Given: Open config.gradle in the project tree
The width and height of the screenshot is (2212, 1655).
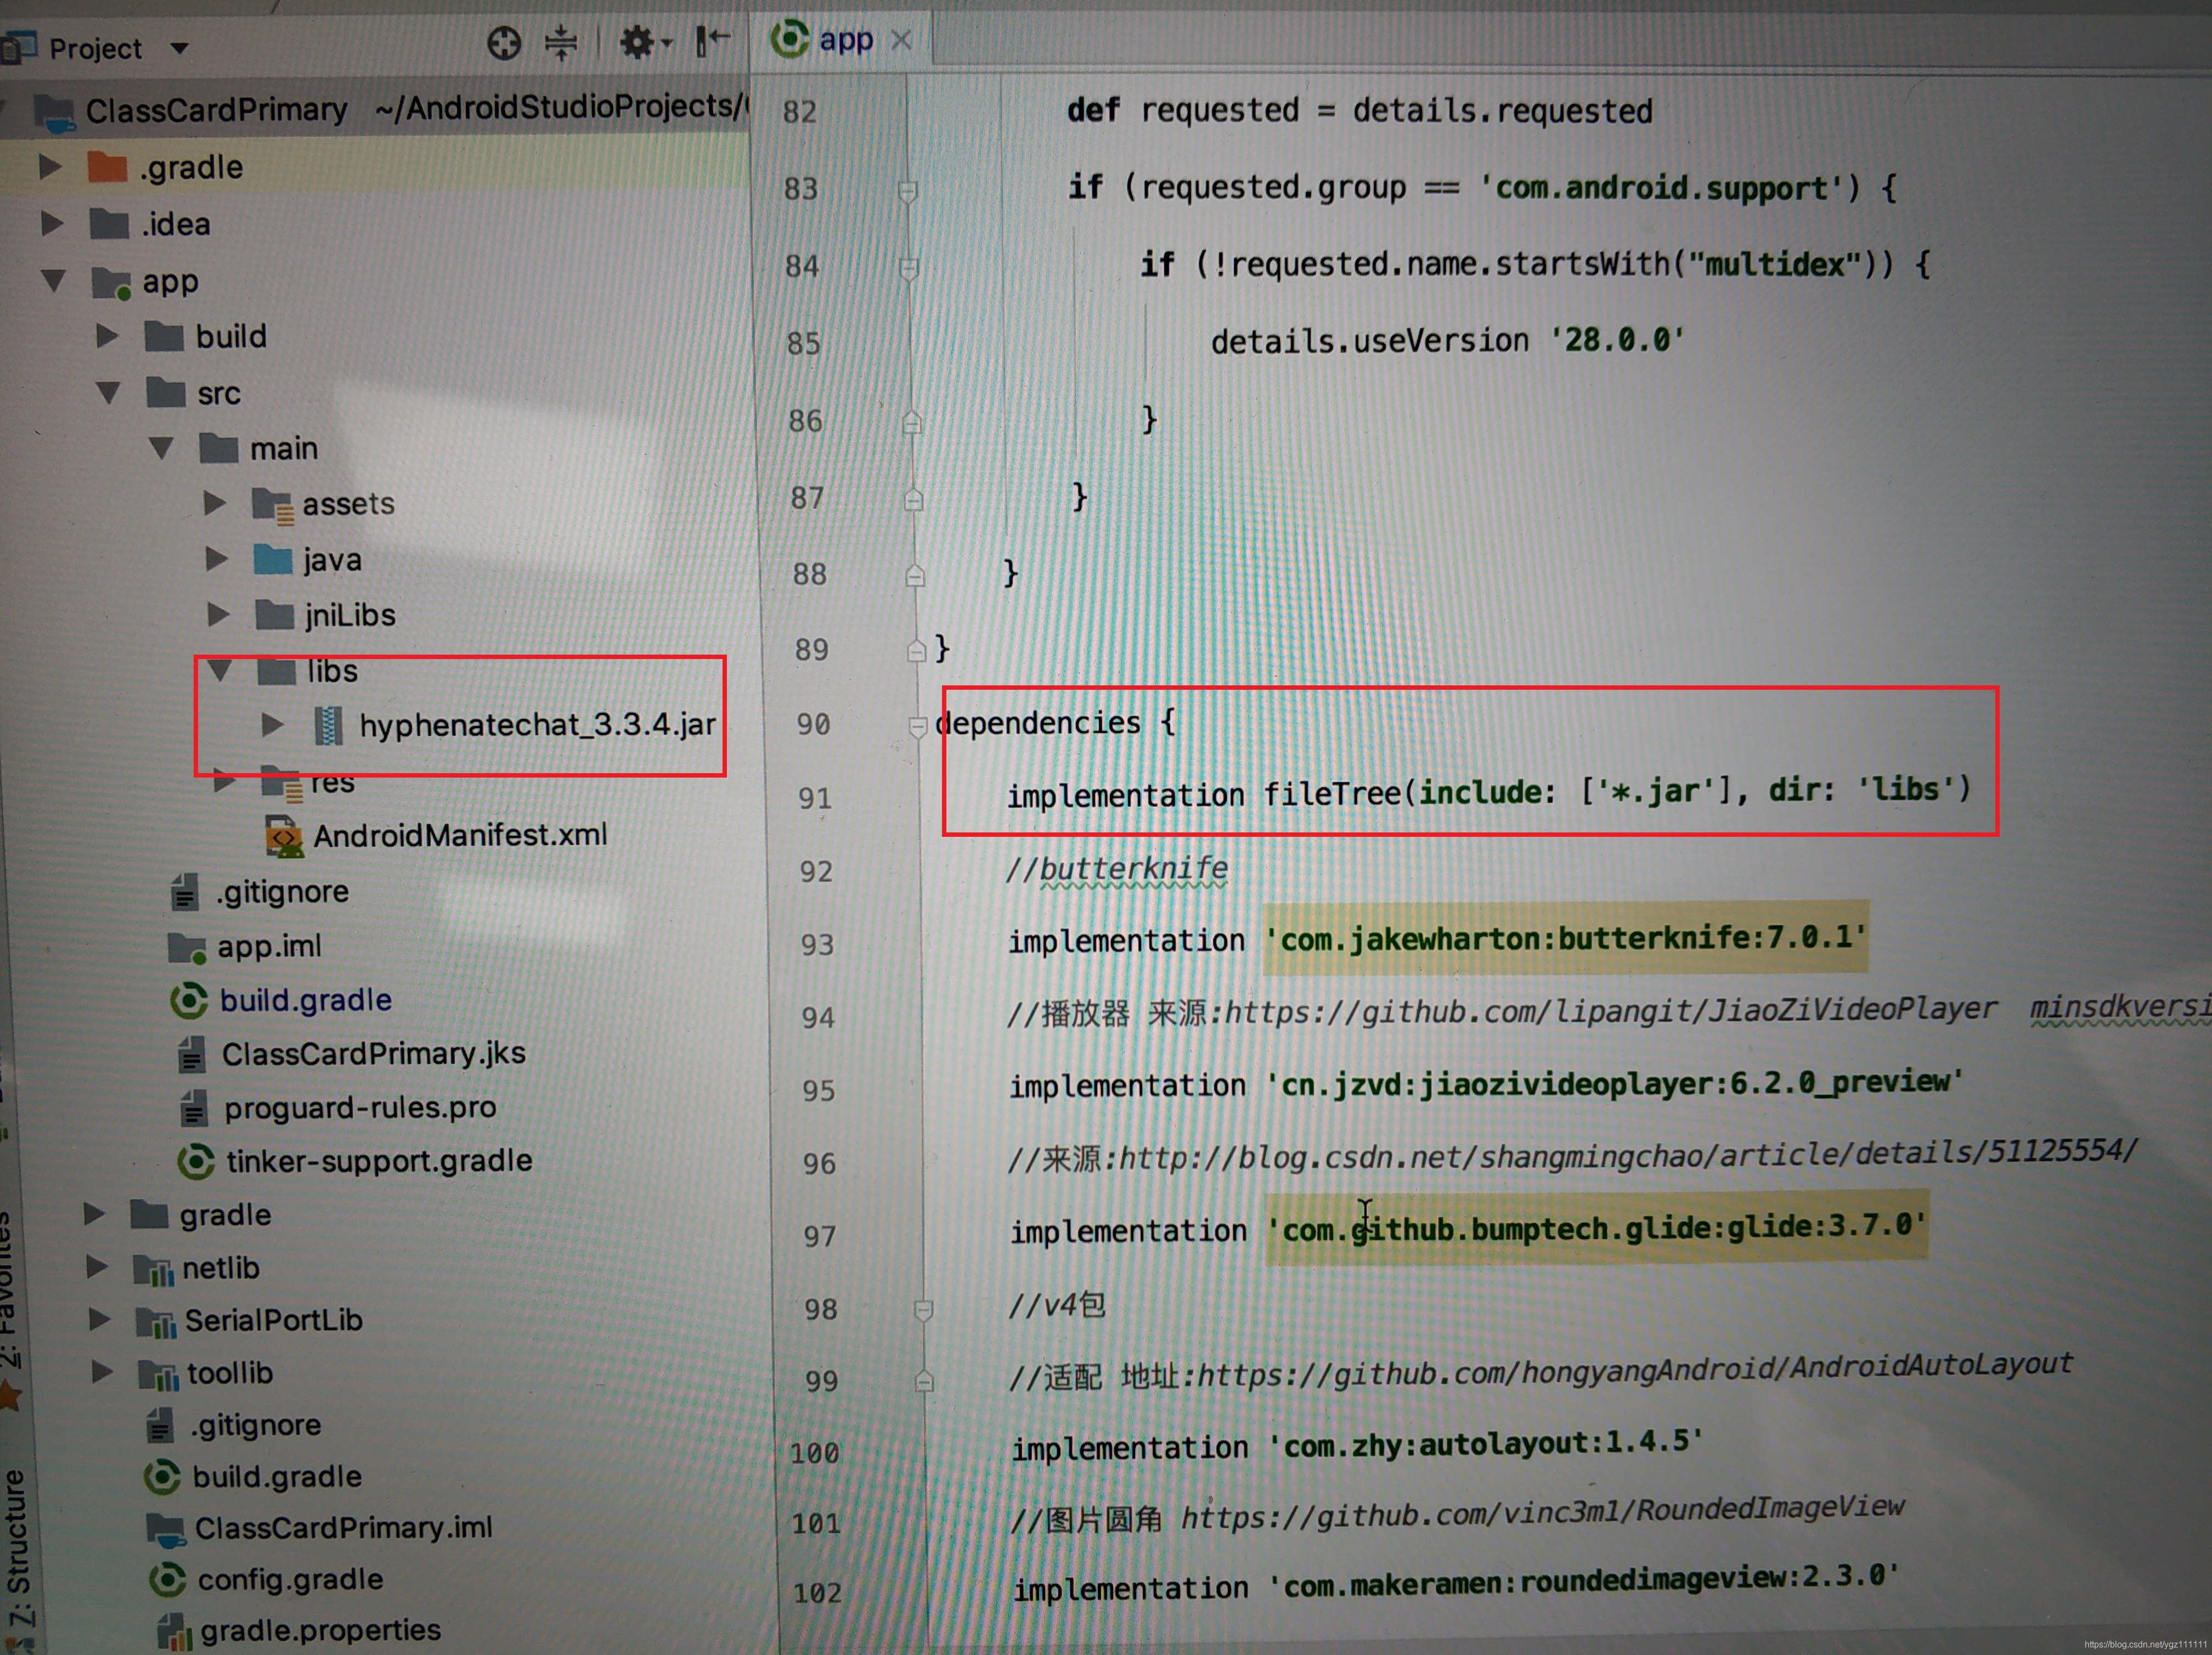Looking at the screenshot, I should 290,1579.
